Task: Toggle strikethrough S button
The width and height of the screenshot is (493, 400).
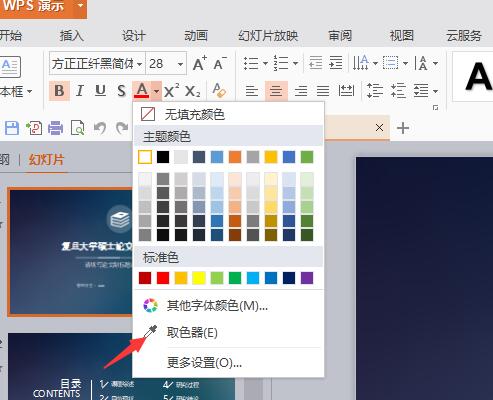Action: pos(121,91)
